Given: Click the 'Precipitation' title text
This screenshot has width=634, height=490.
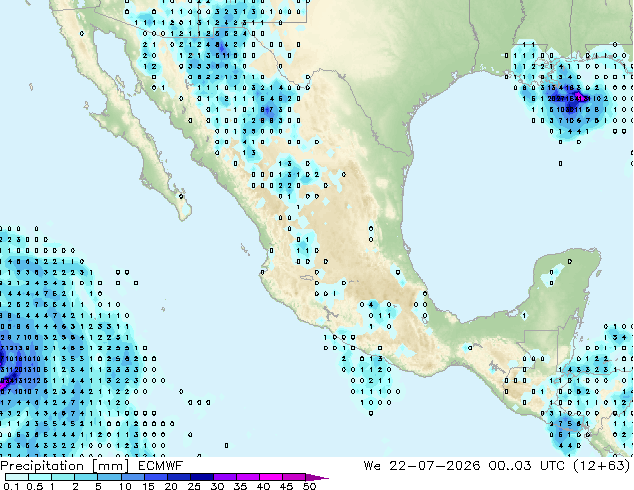Looking at the screenshot, I should (x=42, y=466).
